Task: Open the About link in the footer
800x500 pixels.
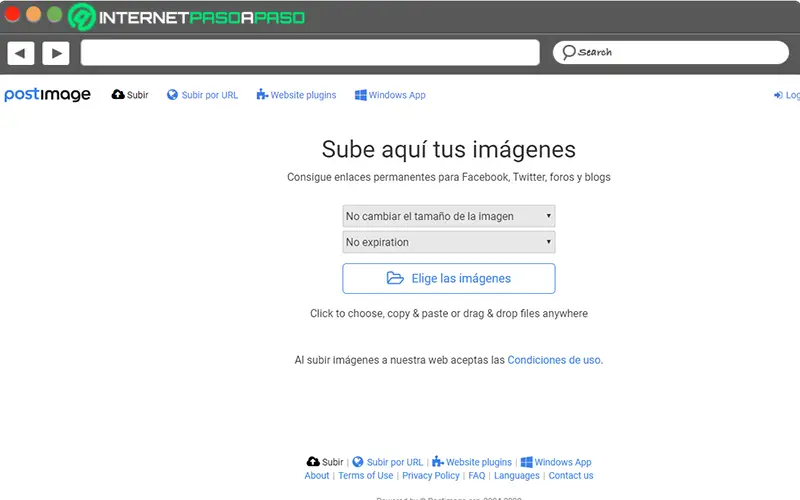Action: pos(317,476)
